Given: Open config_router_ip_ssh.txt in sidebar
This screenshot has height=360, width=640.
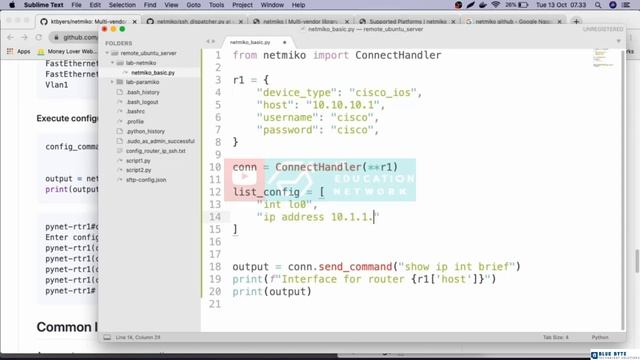Looking at the screenshot, I should [x=156, y=151].
